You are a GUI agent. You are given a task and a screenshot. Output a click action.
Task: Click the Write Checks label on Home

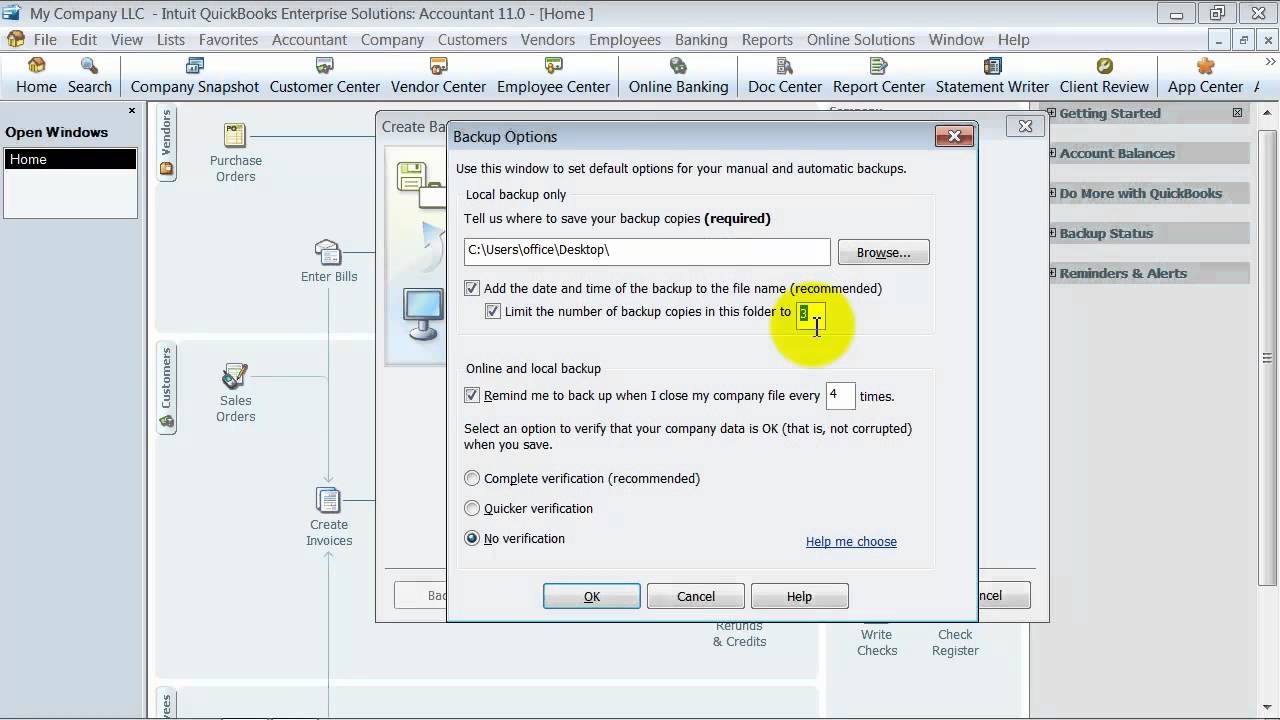tap(877, 642)
